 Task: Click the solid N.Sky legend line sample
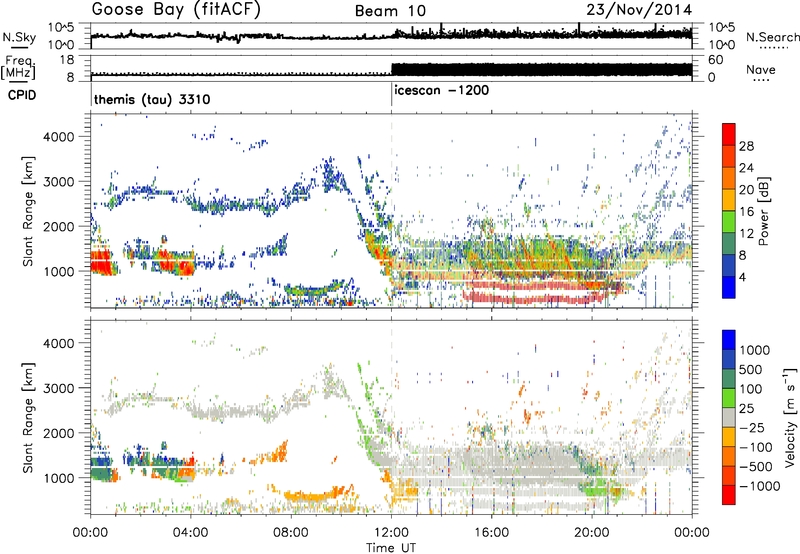pyautogui.click(x=19, y=48)
